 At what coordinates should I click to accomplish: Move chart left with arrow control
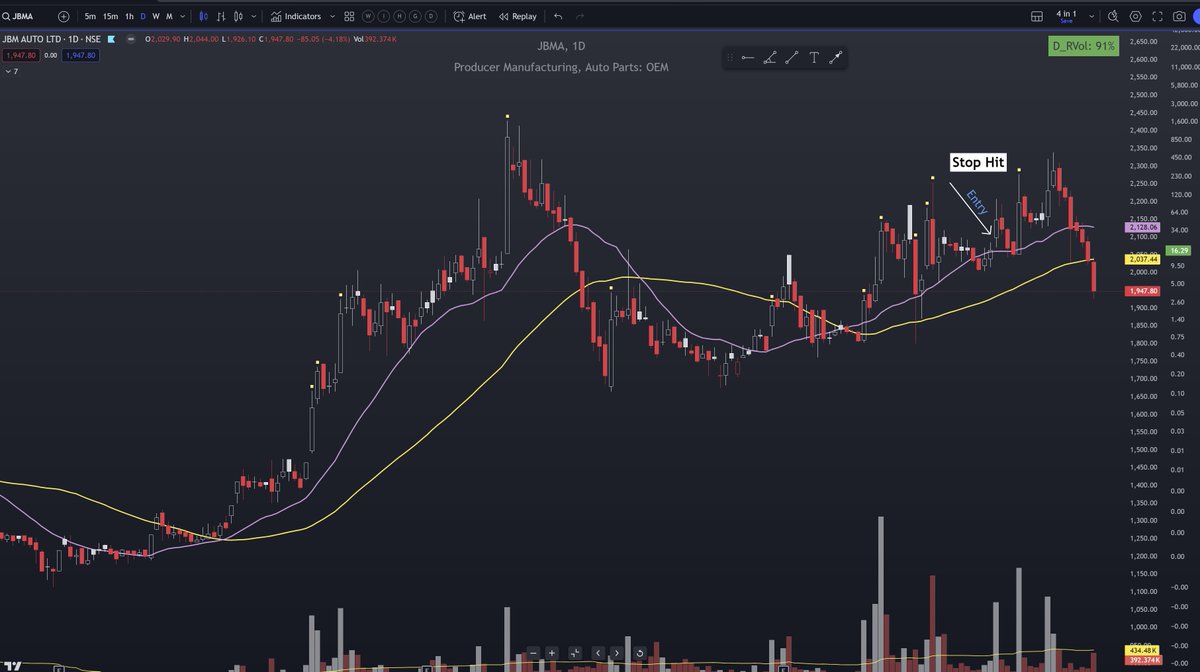tap(598, 652)
